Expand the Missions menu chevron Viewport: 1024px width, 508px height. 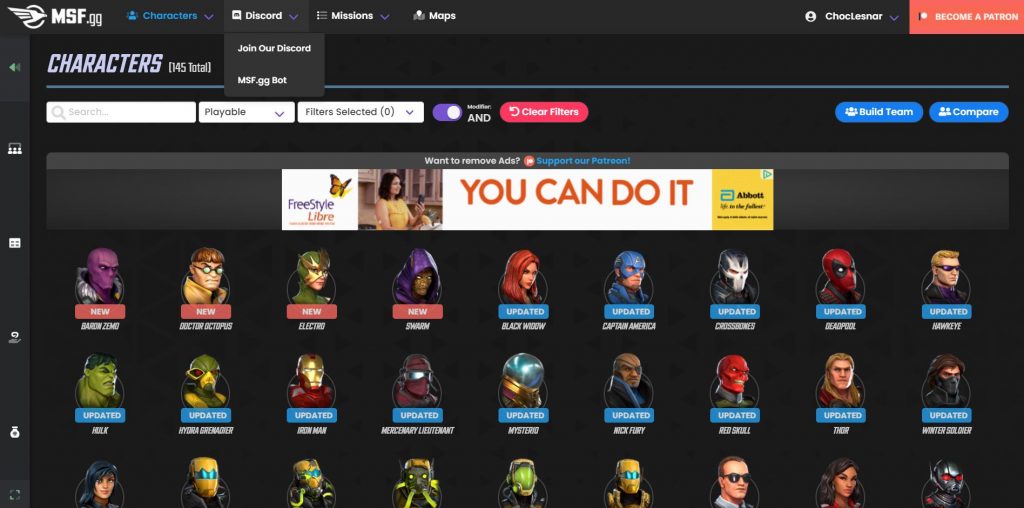point(385,17)
